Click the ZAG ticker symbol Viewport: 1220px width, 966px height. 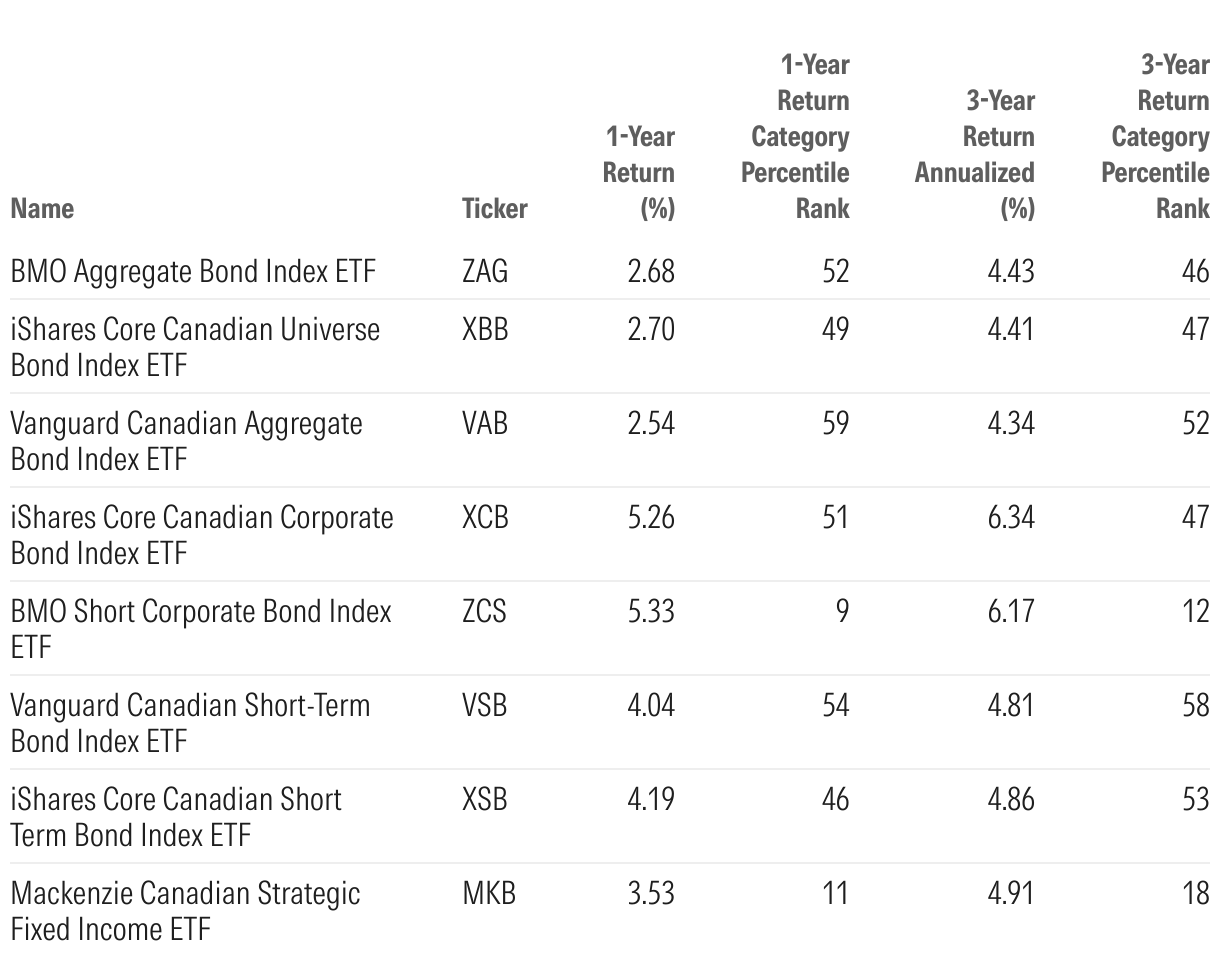[485, 271]
